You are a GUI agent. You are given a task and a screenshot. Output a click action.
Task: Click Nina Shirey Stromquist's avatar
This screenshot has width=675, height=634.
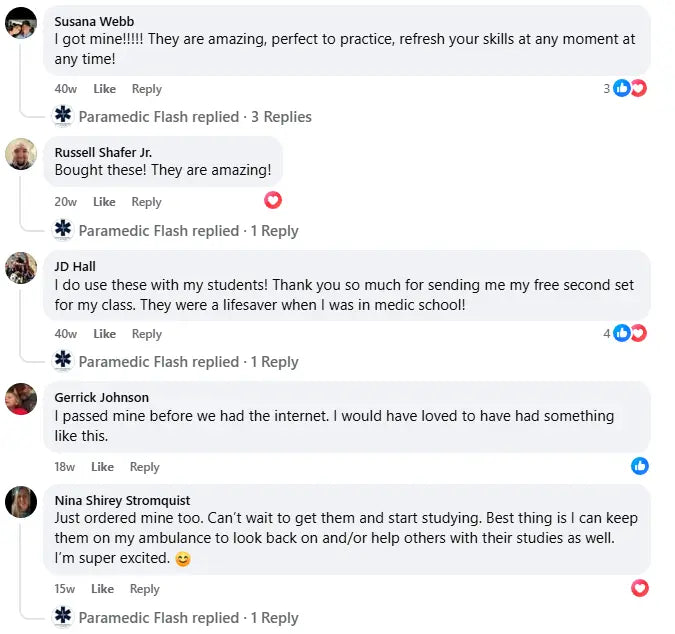click(21, 502)
